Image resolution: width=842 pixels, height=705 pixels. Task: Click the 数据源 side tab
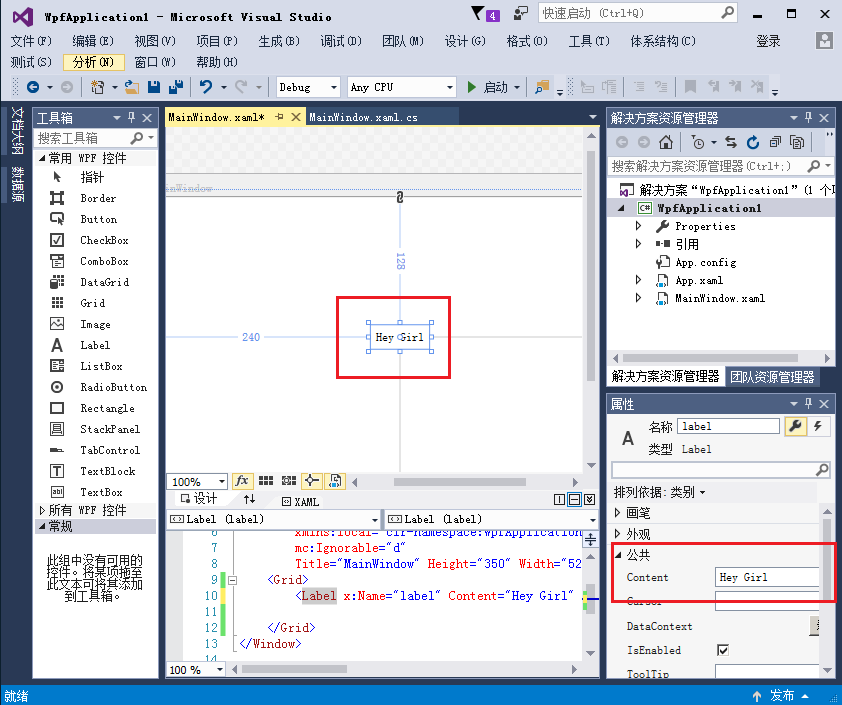18,184
